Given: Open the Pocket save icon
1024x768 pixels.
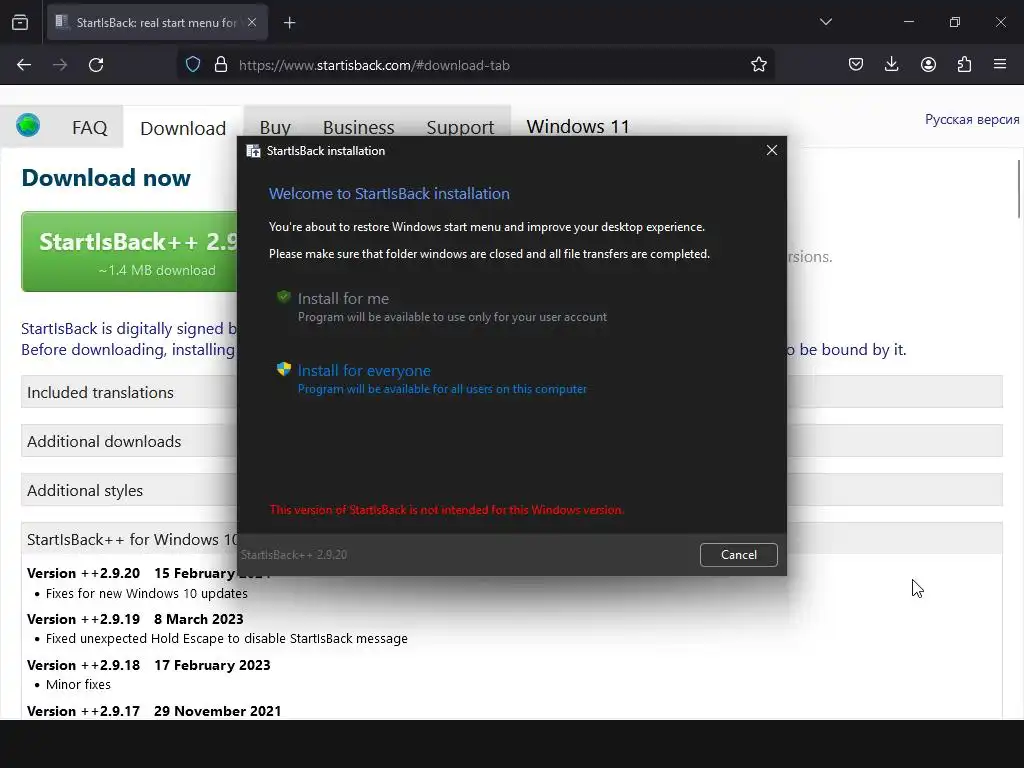Looking at the screenshot, I should coord(856,64).
